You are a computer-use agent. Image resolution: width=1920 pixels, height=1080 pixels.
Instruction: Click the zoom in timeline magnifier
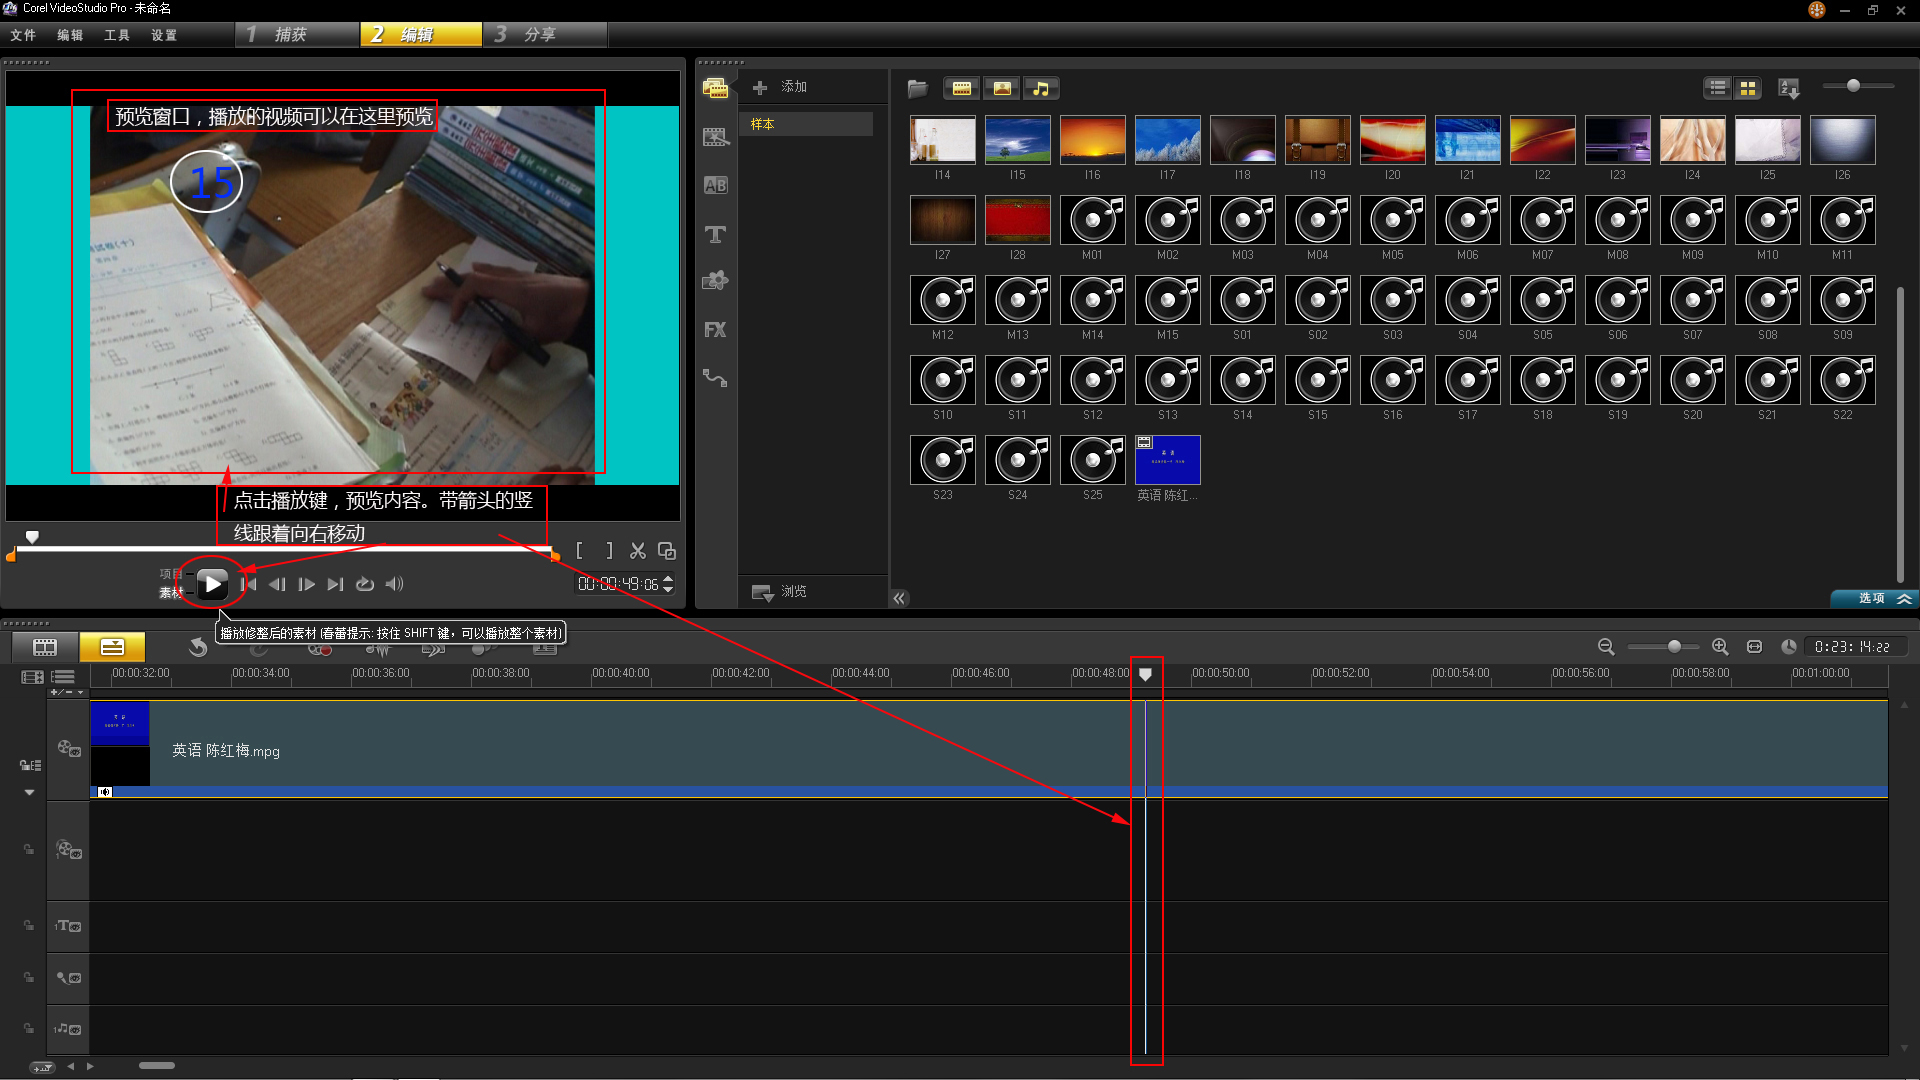[1720, 647]
